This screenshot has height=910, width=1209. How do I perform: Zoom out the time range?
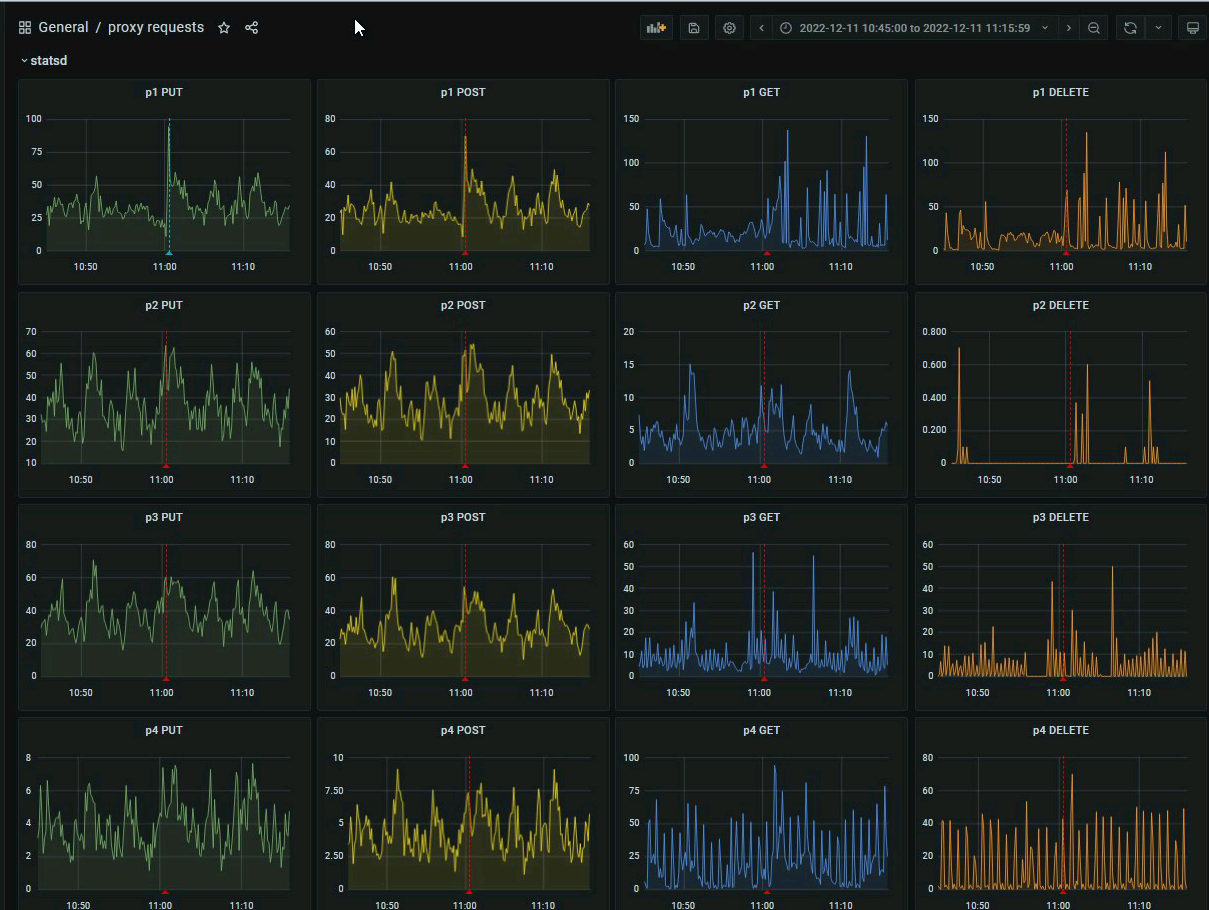click(x=1094, y=28)
